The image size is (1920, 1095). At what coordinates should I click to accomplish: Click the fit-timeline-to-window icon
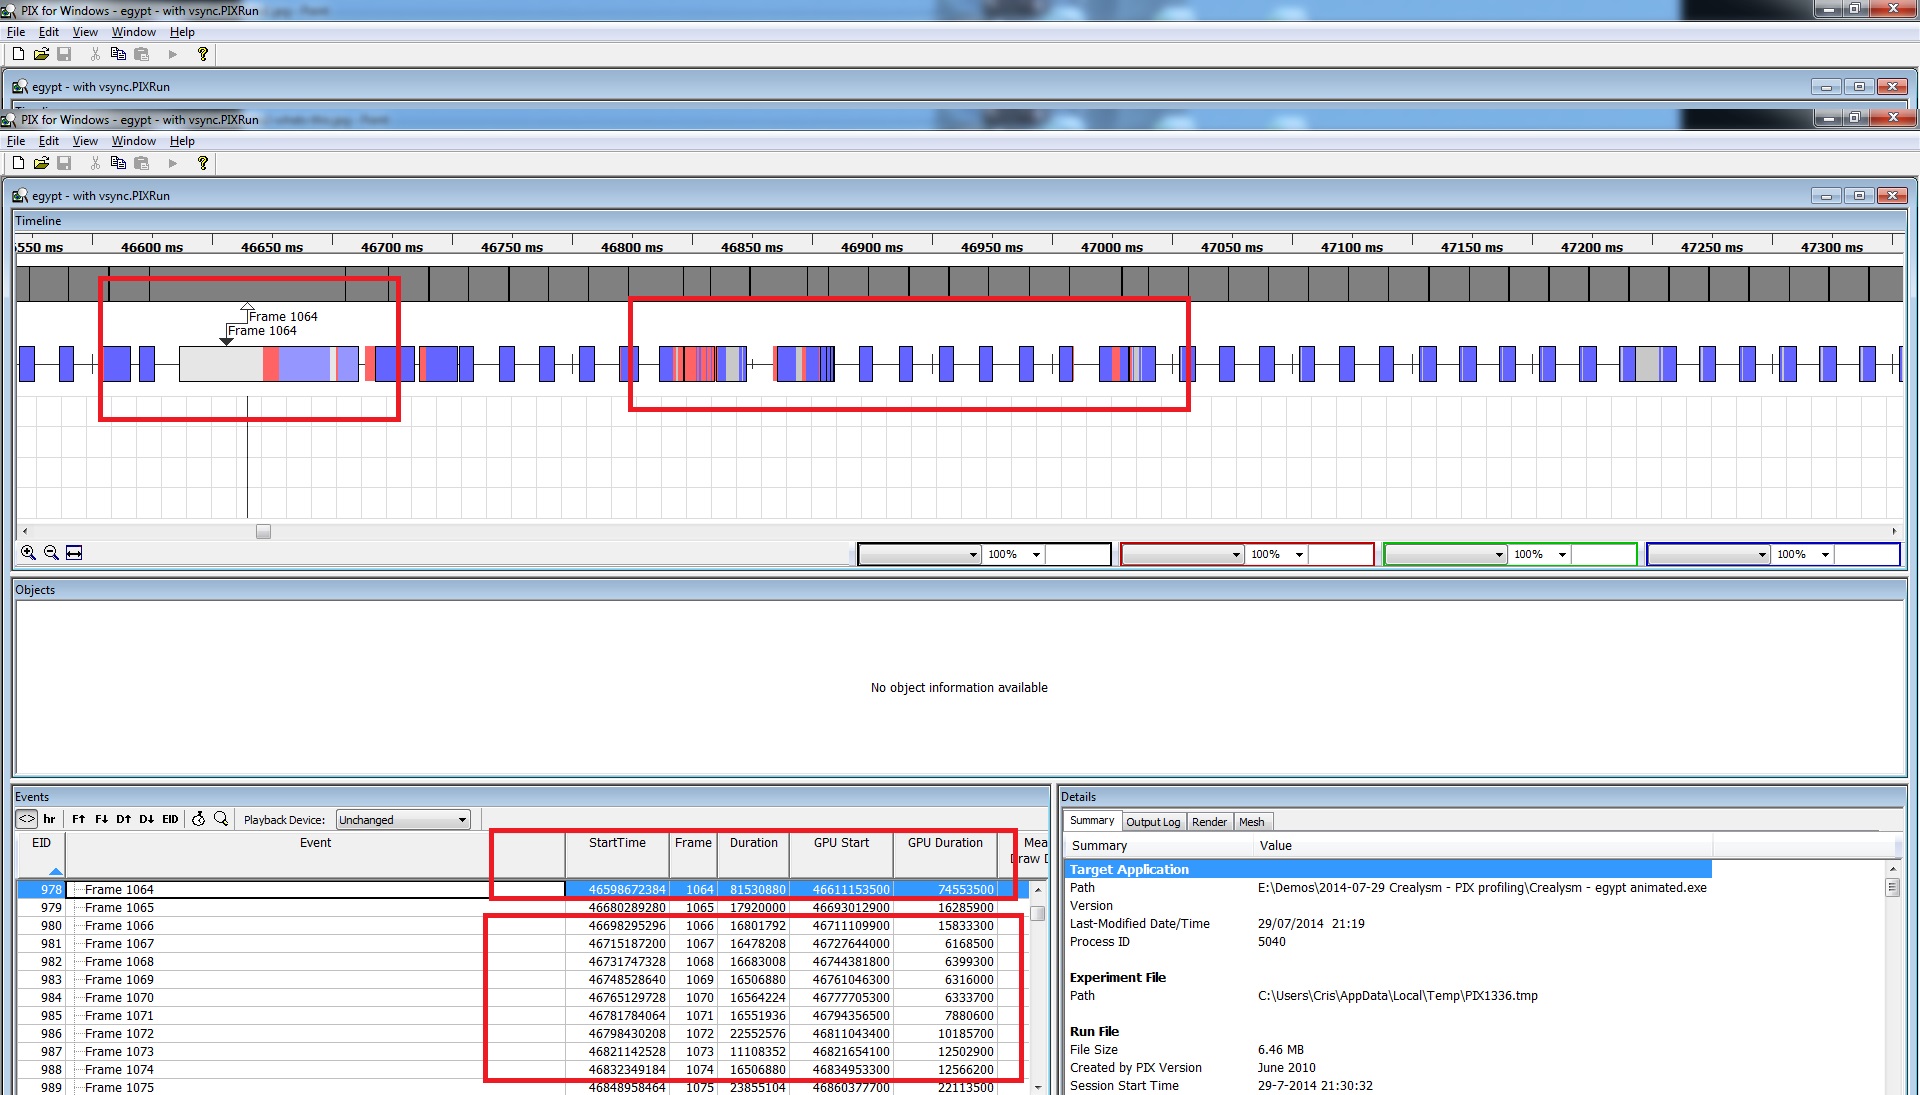(x=74, y=553)
